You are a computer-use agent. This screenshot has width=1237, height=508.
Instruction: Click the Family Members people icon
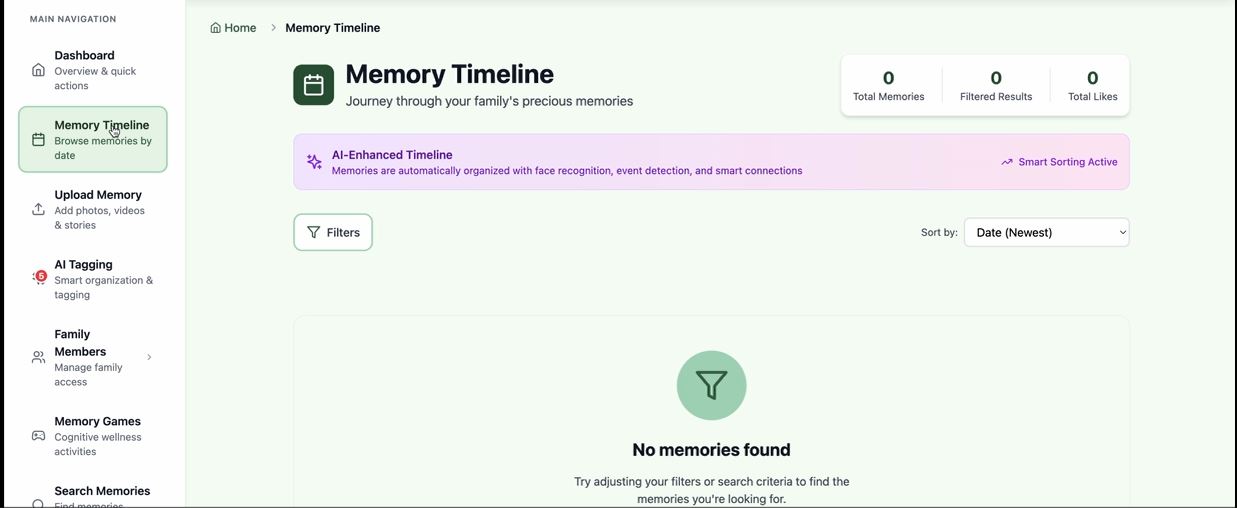pos(38,357)
